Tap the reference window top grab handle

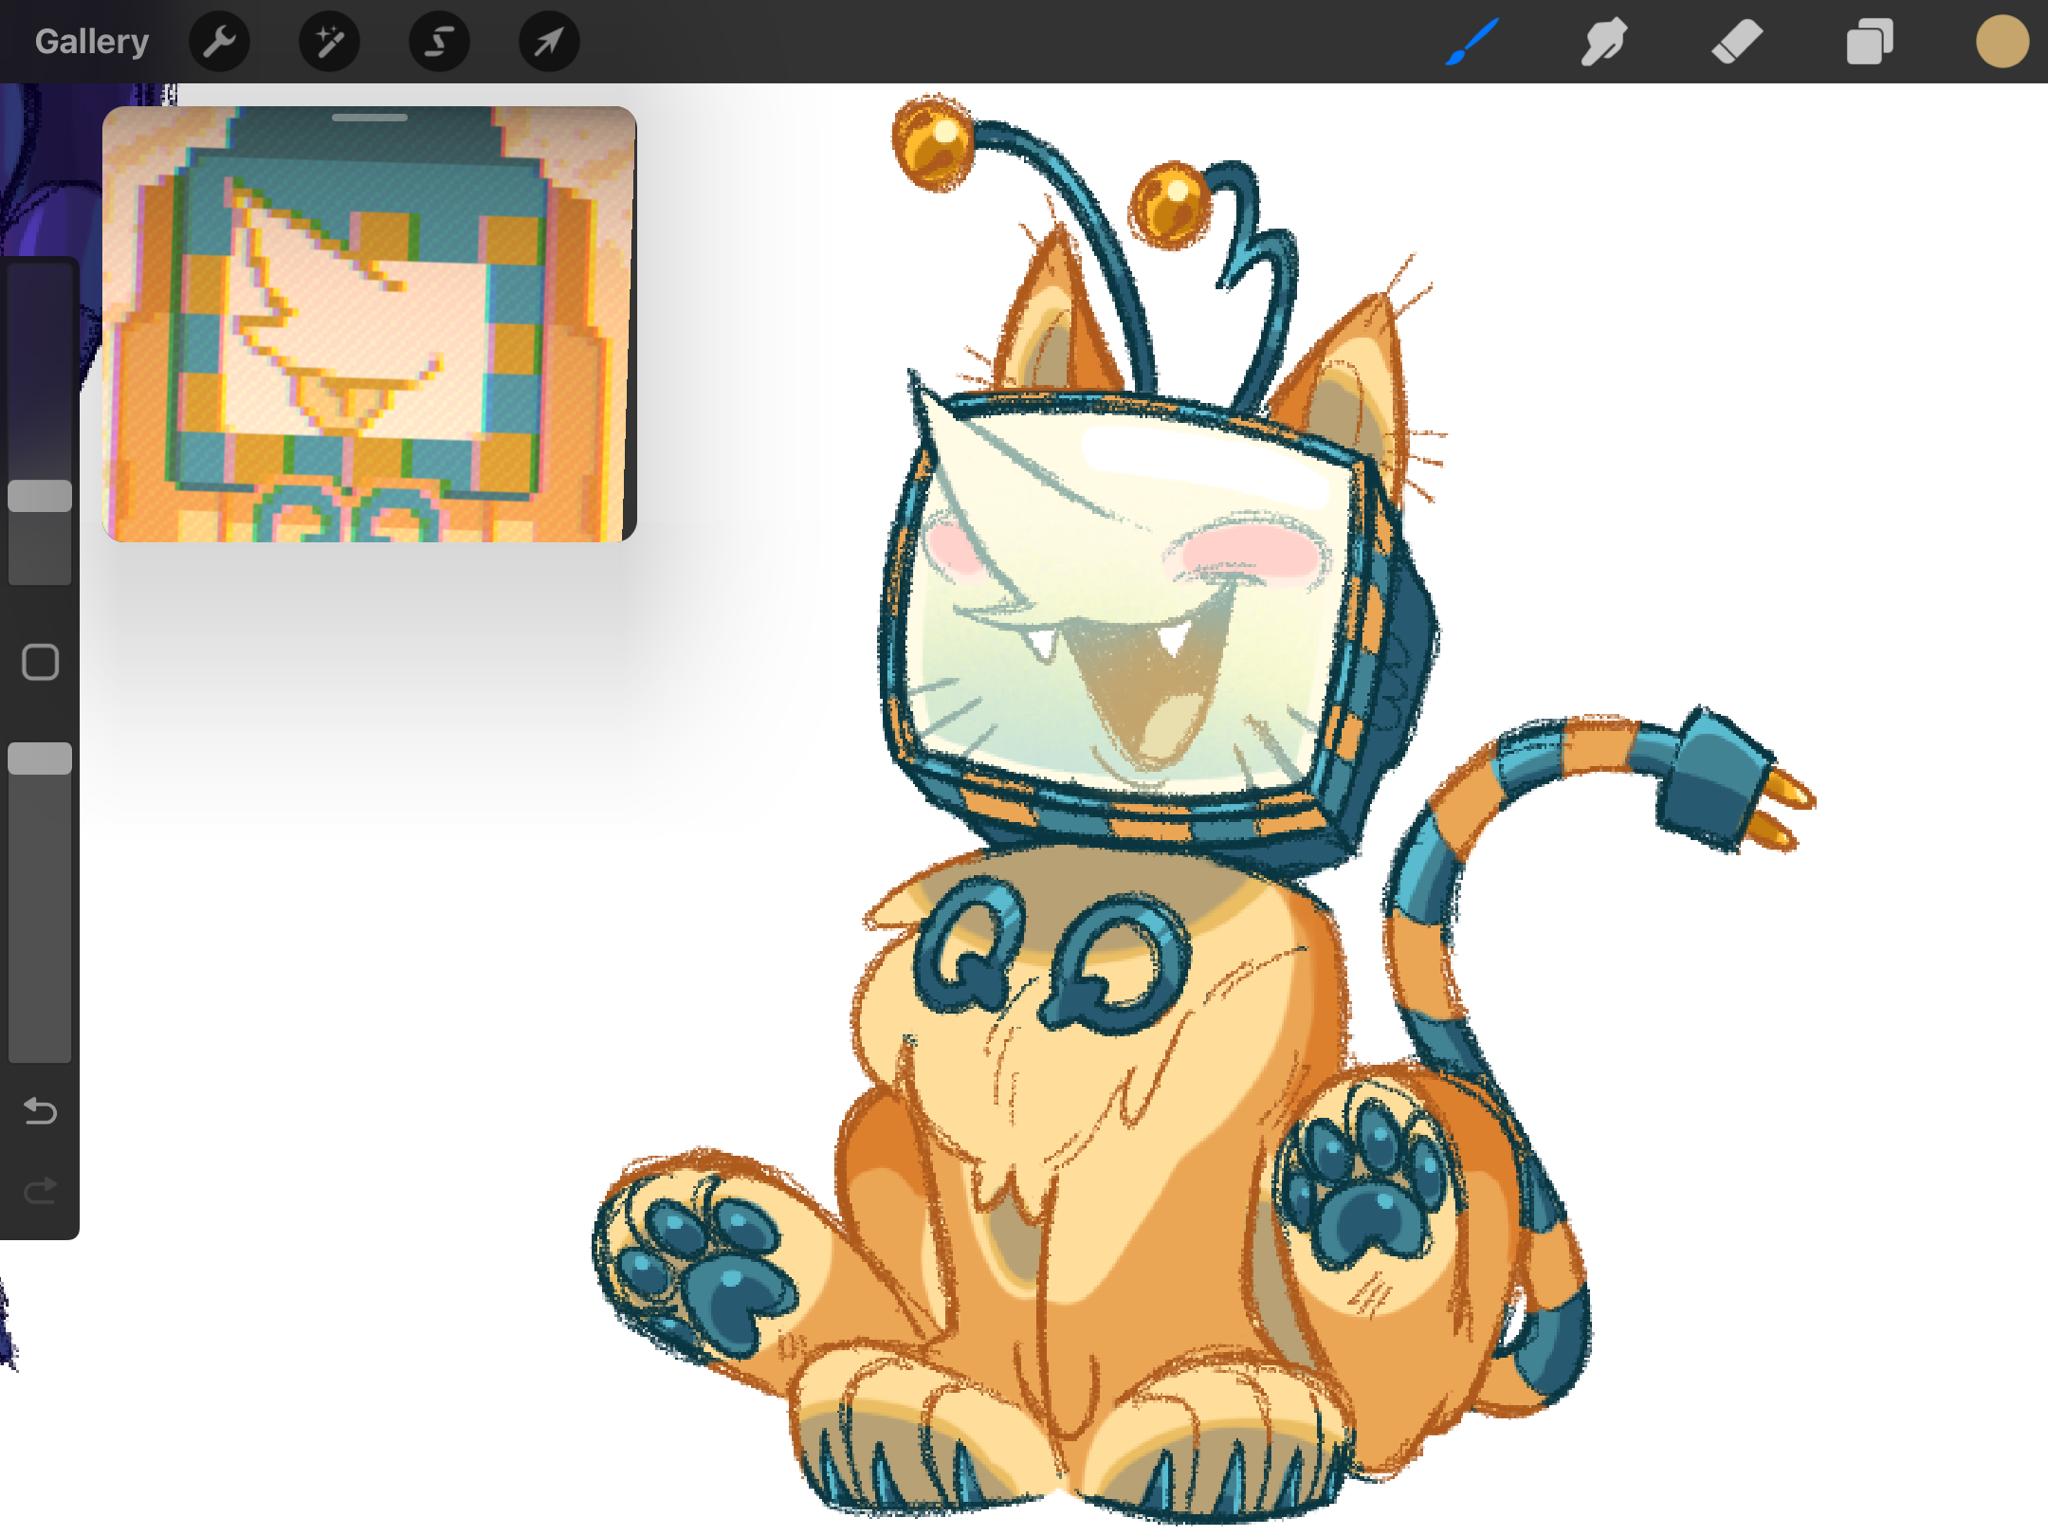(369, 118)
